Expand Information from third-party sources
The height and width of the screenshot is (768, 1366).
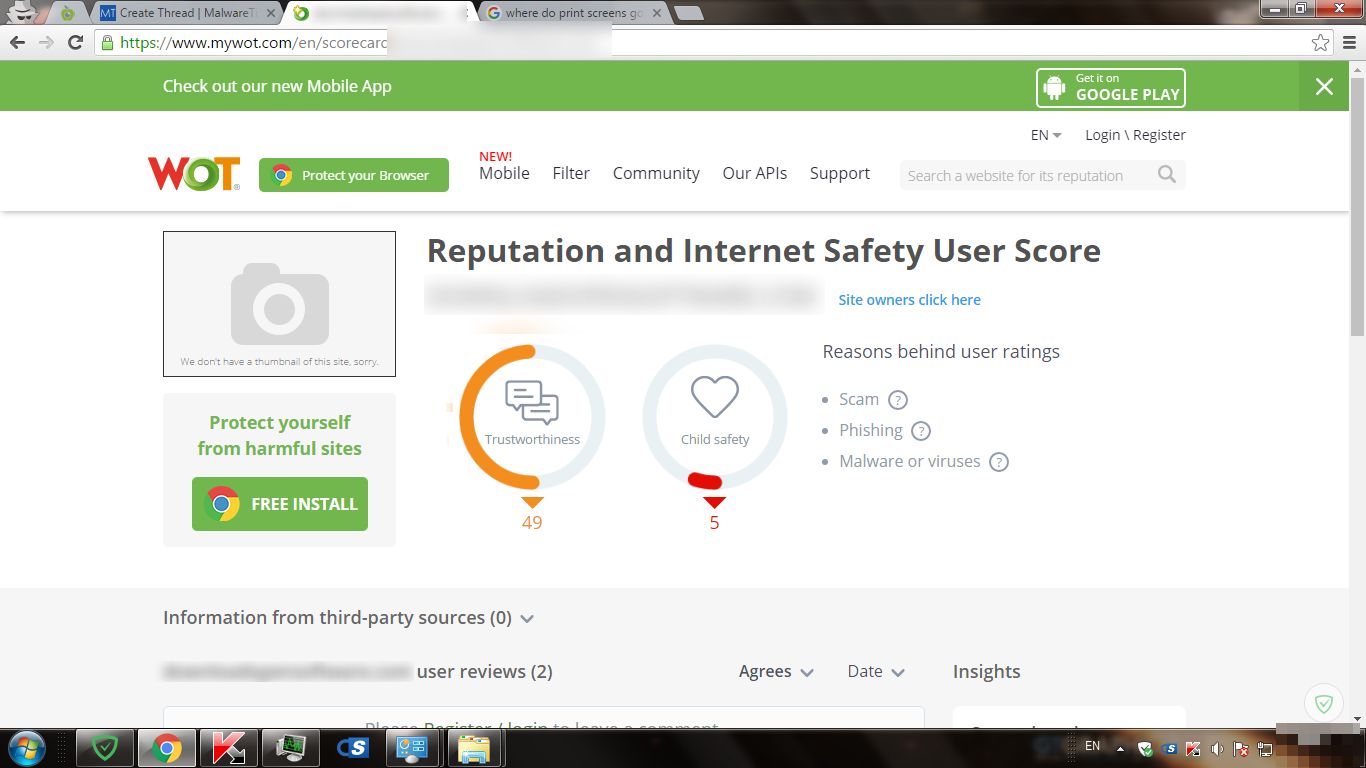coord(349,618)
